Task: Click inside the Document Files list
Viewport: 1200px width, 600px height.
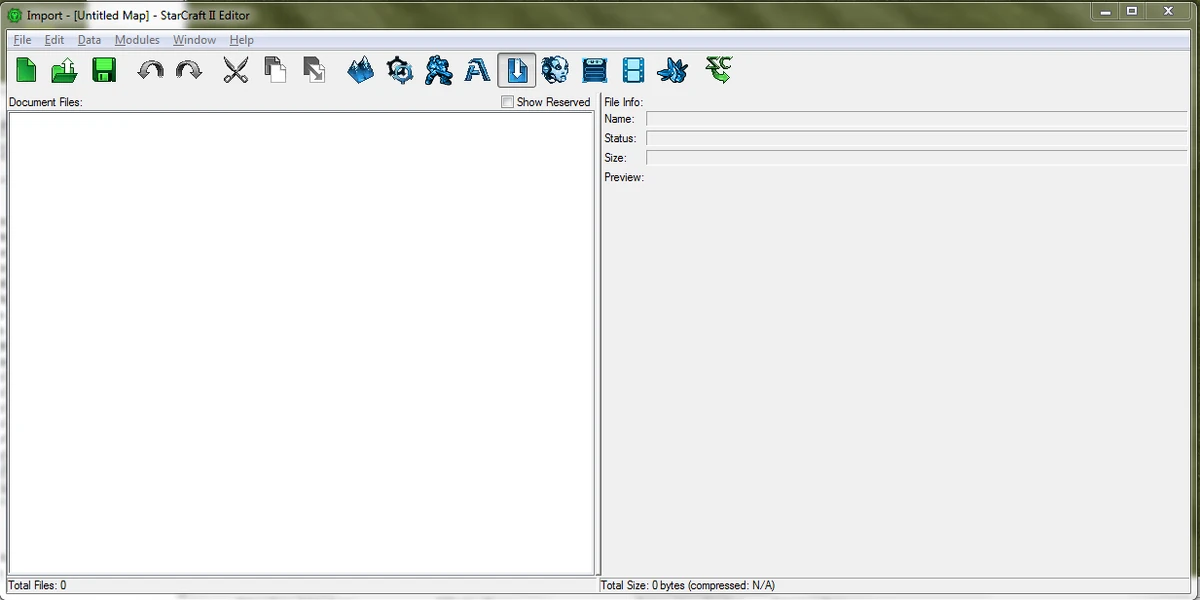Action: tap(300, 340)
